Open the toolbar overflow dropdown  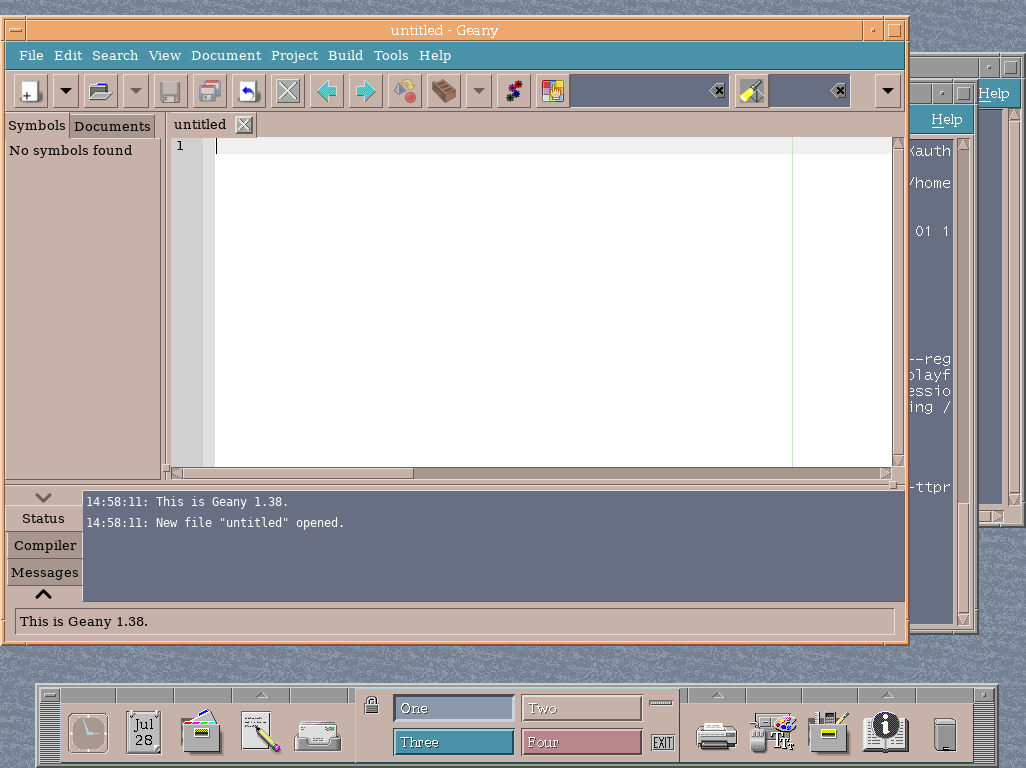[x=886, y=91]
